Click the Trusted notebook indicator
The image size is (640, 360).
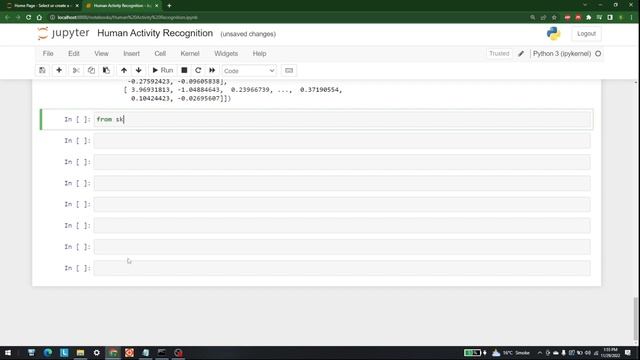pyautogui.click(x=499, y=53)
